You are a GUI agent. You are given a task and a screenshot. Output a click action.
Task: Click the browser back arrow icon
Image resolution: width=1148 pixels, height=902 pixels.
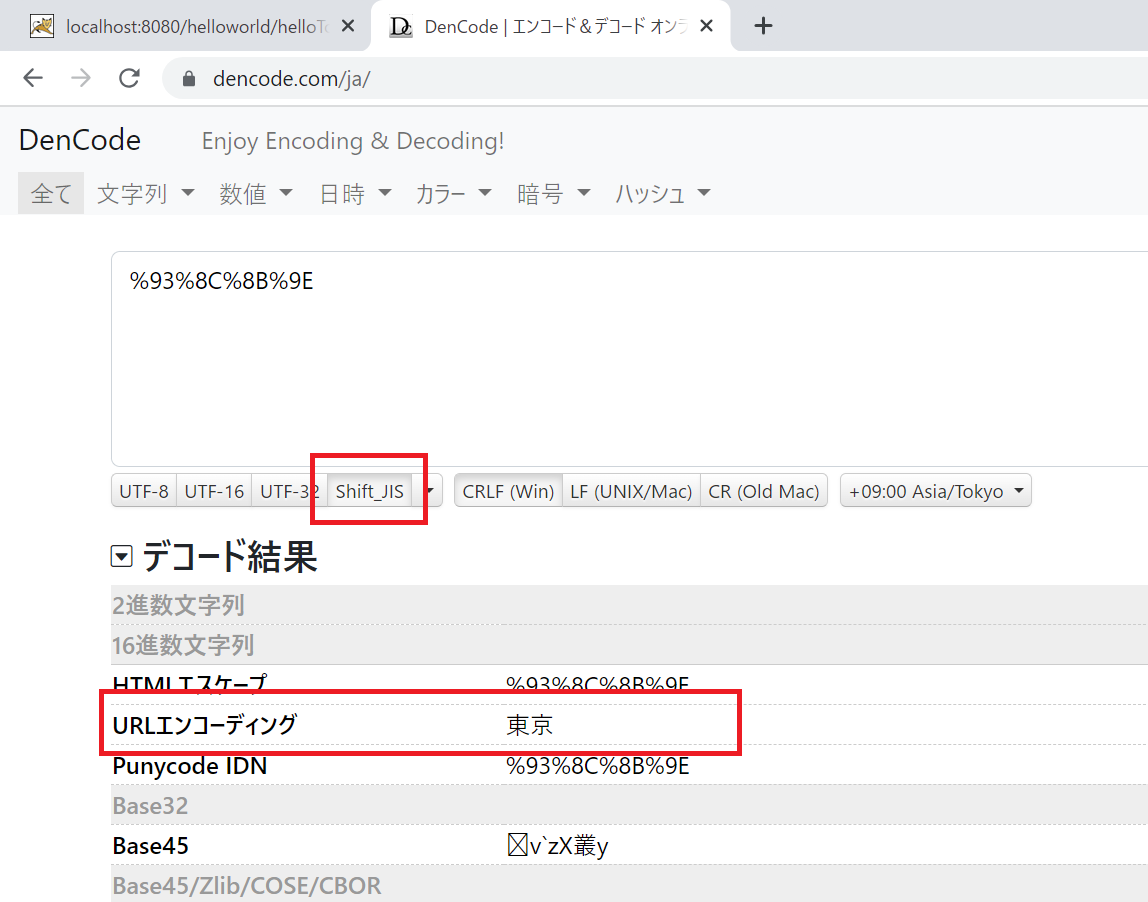coord(31,78)
